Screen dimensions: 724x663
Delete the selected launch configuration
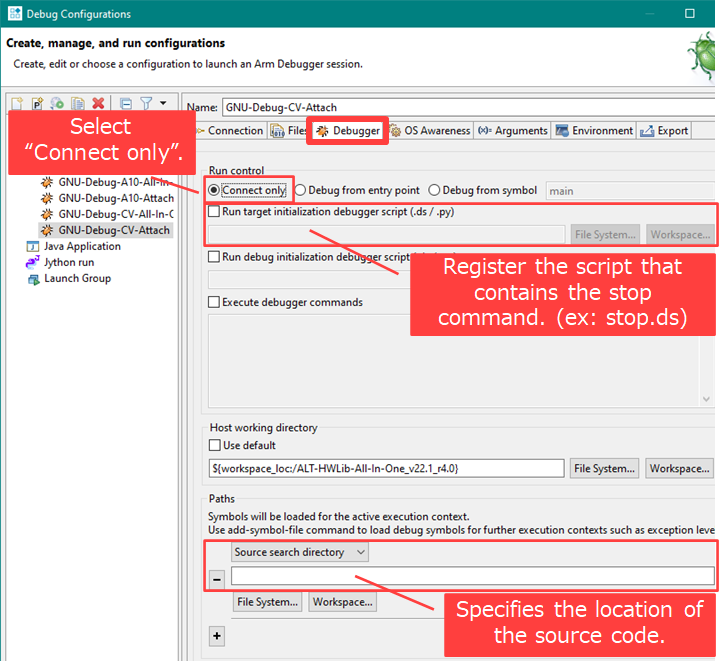point(98,103)
